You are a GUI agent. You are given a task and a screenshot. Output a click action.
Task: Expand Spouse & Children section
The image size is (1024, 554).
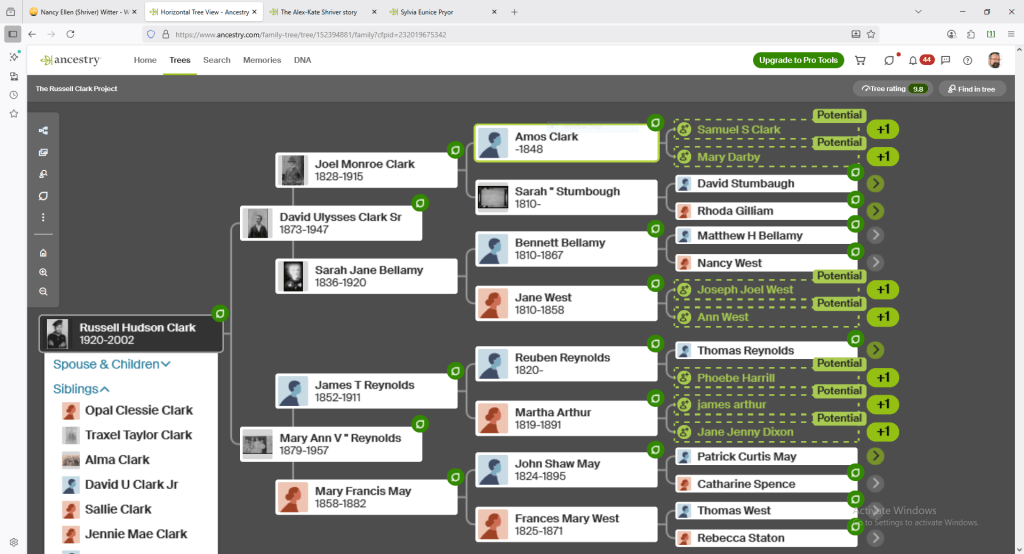112,365
